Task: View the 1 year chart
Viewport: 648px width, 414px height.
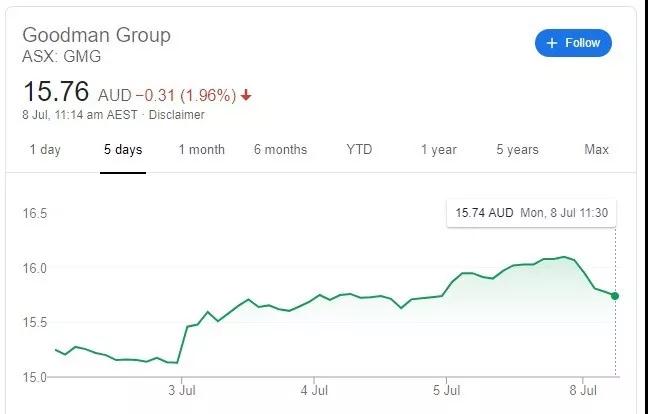Action: [x=438, y=150]
